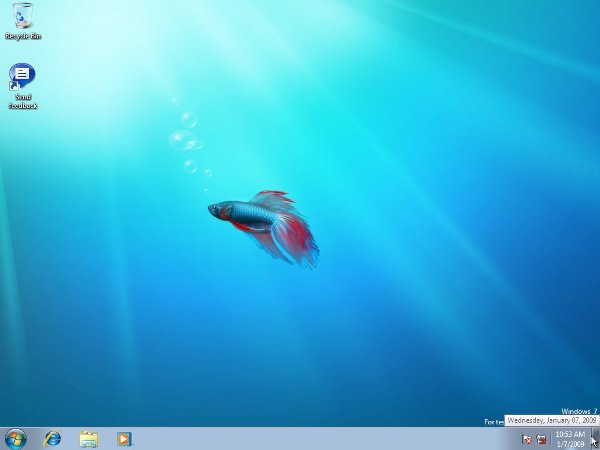This screenshot has width=600, height=450.
Task: Select the Recycle Bin desktop icon
Action: [23, 16]
